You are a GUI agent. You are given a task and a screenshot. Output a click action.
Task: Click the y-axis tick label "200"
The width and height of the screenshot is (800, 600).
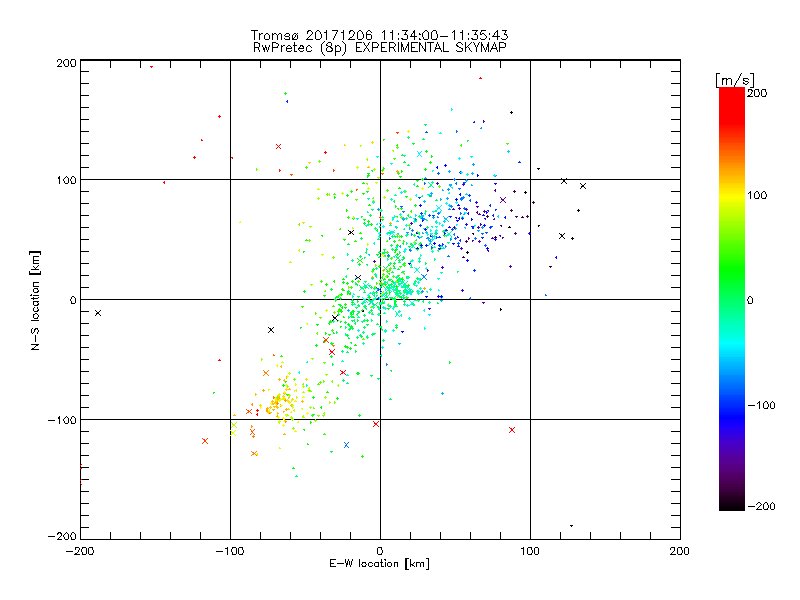pos(66,63)
